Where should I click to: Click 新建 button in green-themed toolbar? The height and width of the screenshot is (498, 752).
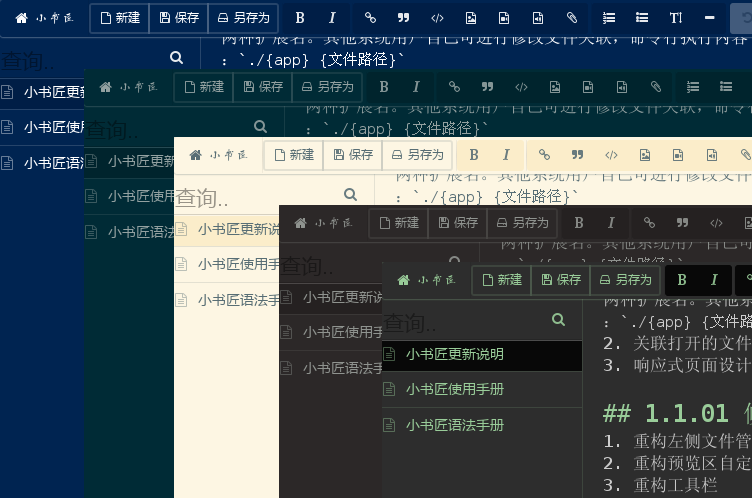[502, 280]
